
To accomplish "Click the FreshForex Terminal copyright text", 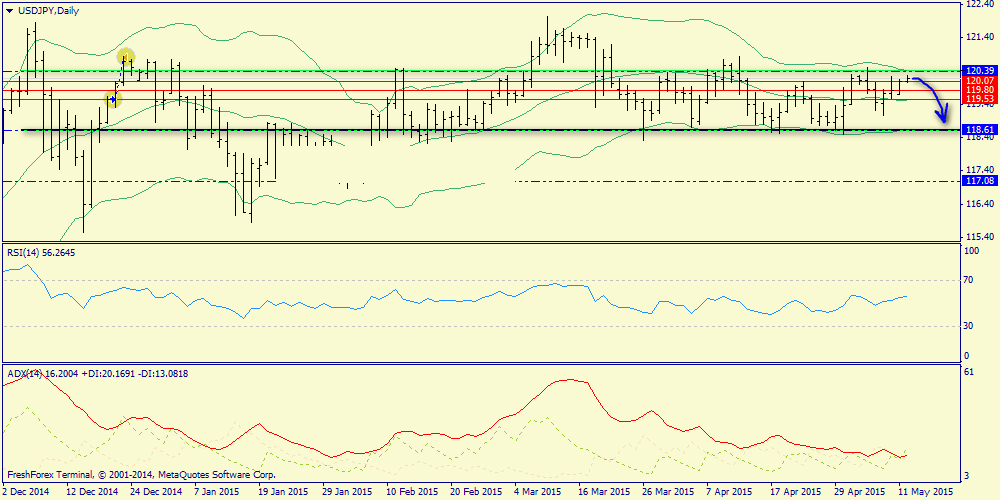I will point(140,475).
